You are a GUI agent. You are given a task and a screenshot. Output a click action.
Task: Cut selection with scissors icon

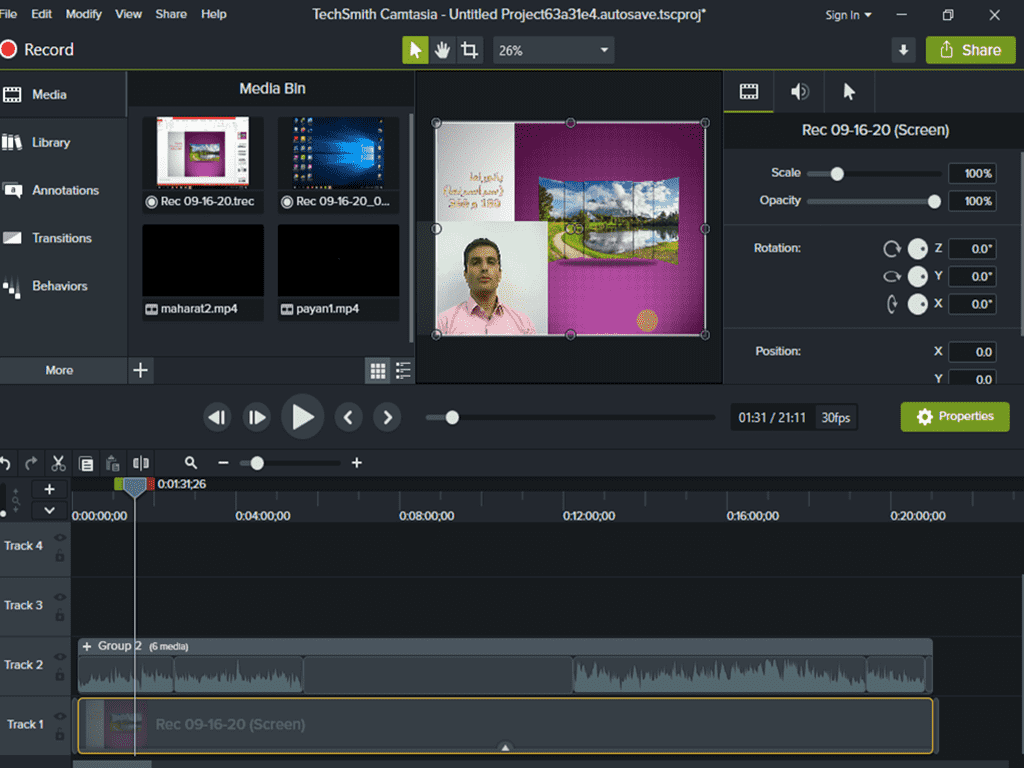pos(58,464)
